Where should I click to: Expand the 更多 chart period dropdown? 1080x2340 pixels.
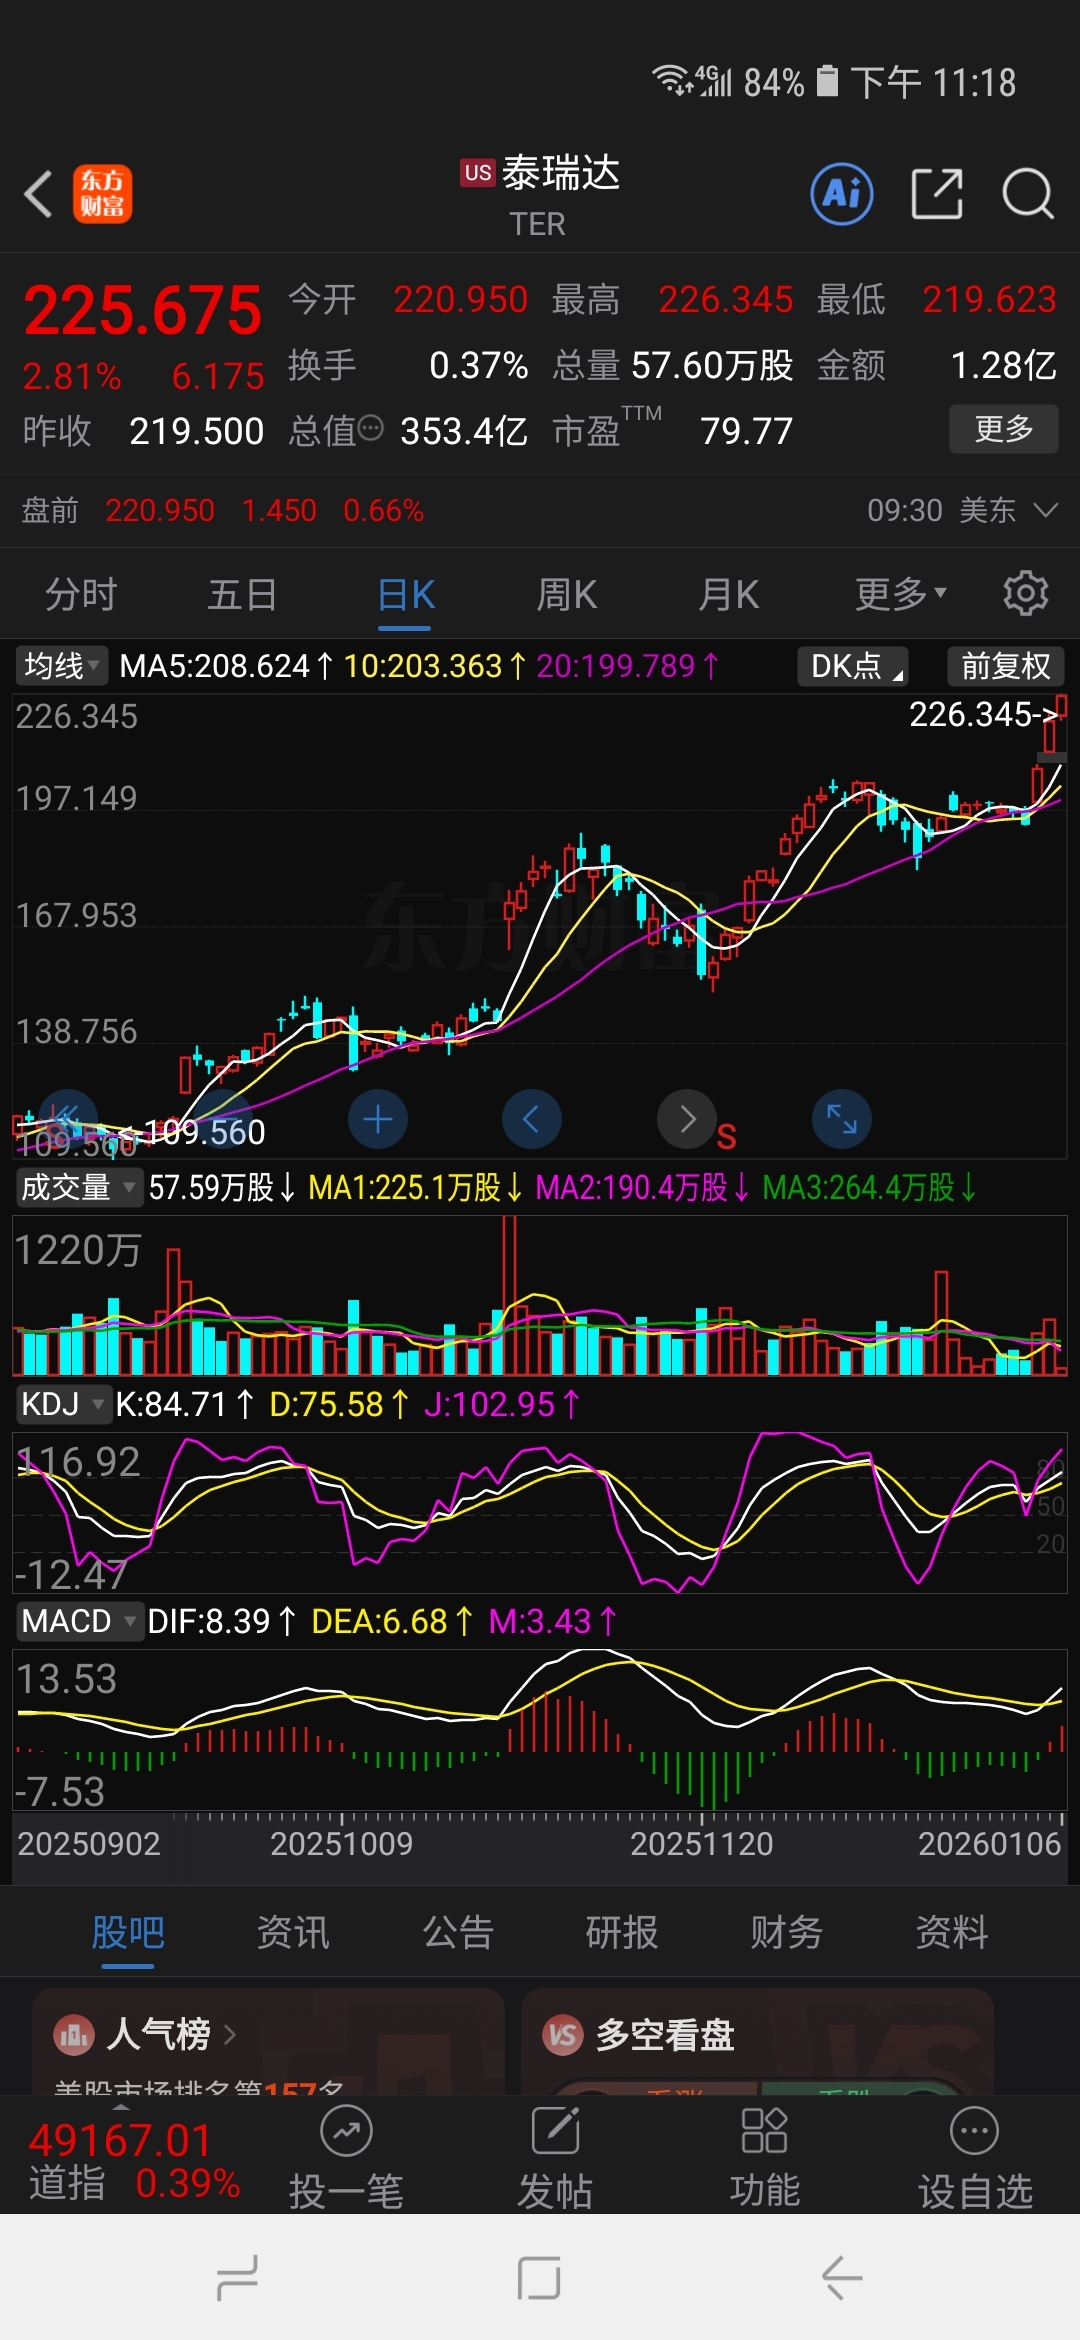pos(901,594)
